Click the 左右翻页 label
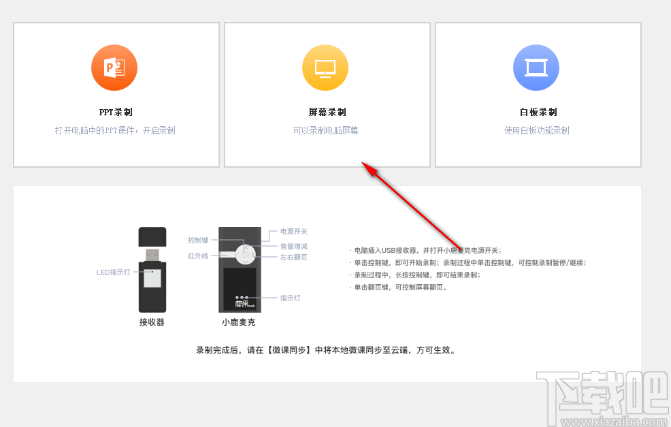671x427 pixels. pyautogui.click(x=294, y=257)
